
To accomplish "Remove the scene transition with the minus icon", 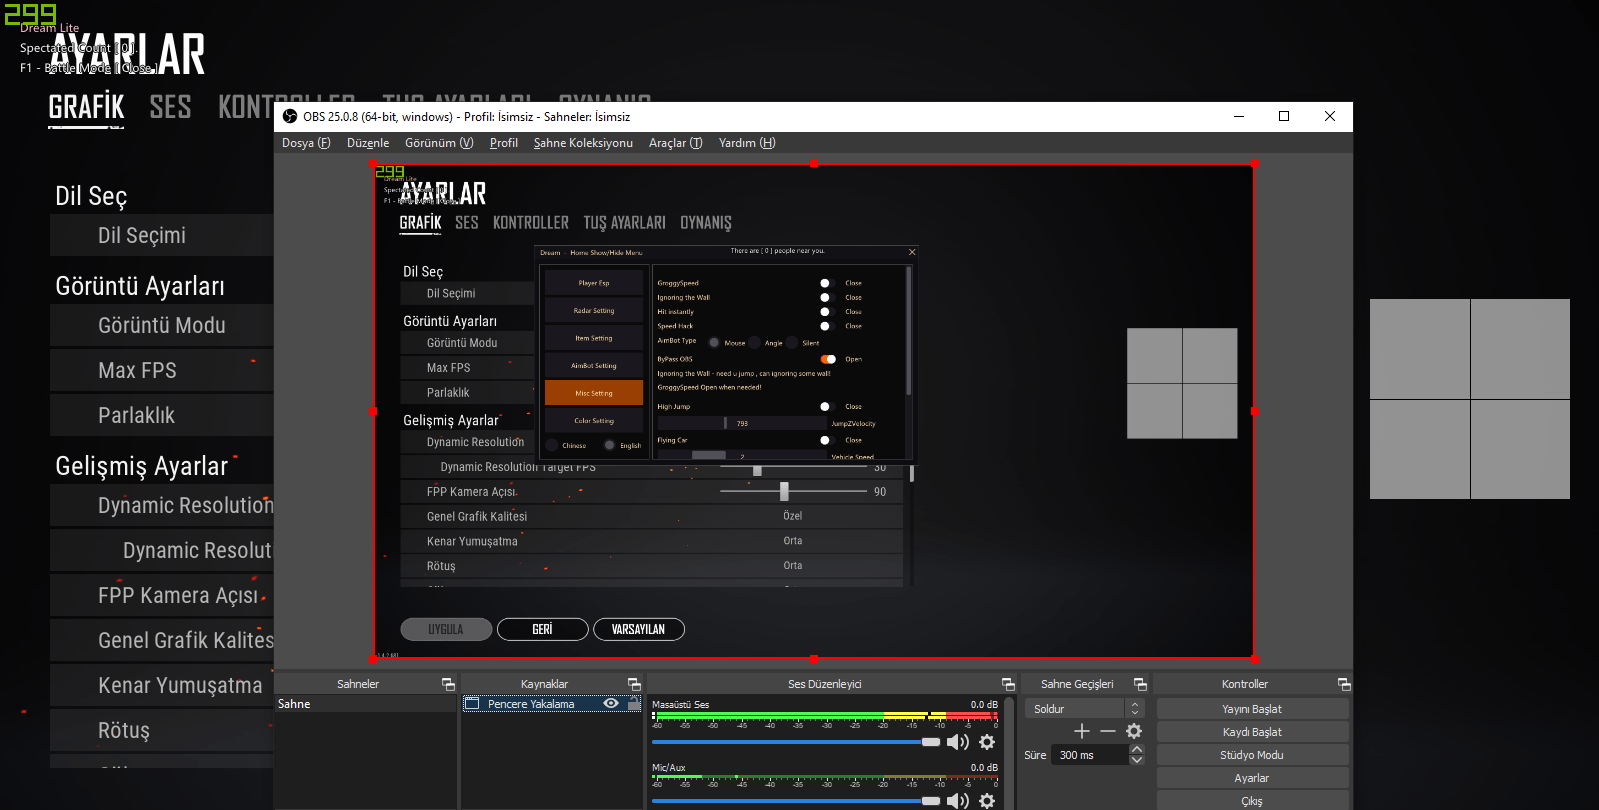I will (1107, 732).
